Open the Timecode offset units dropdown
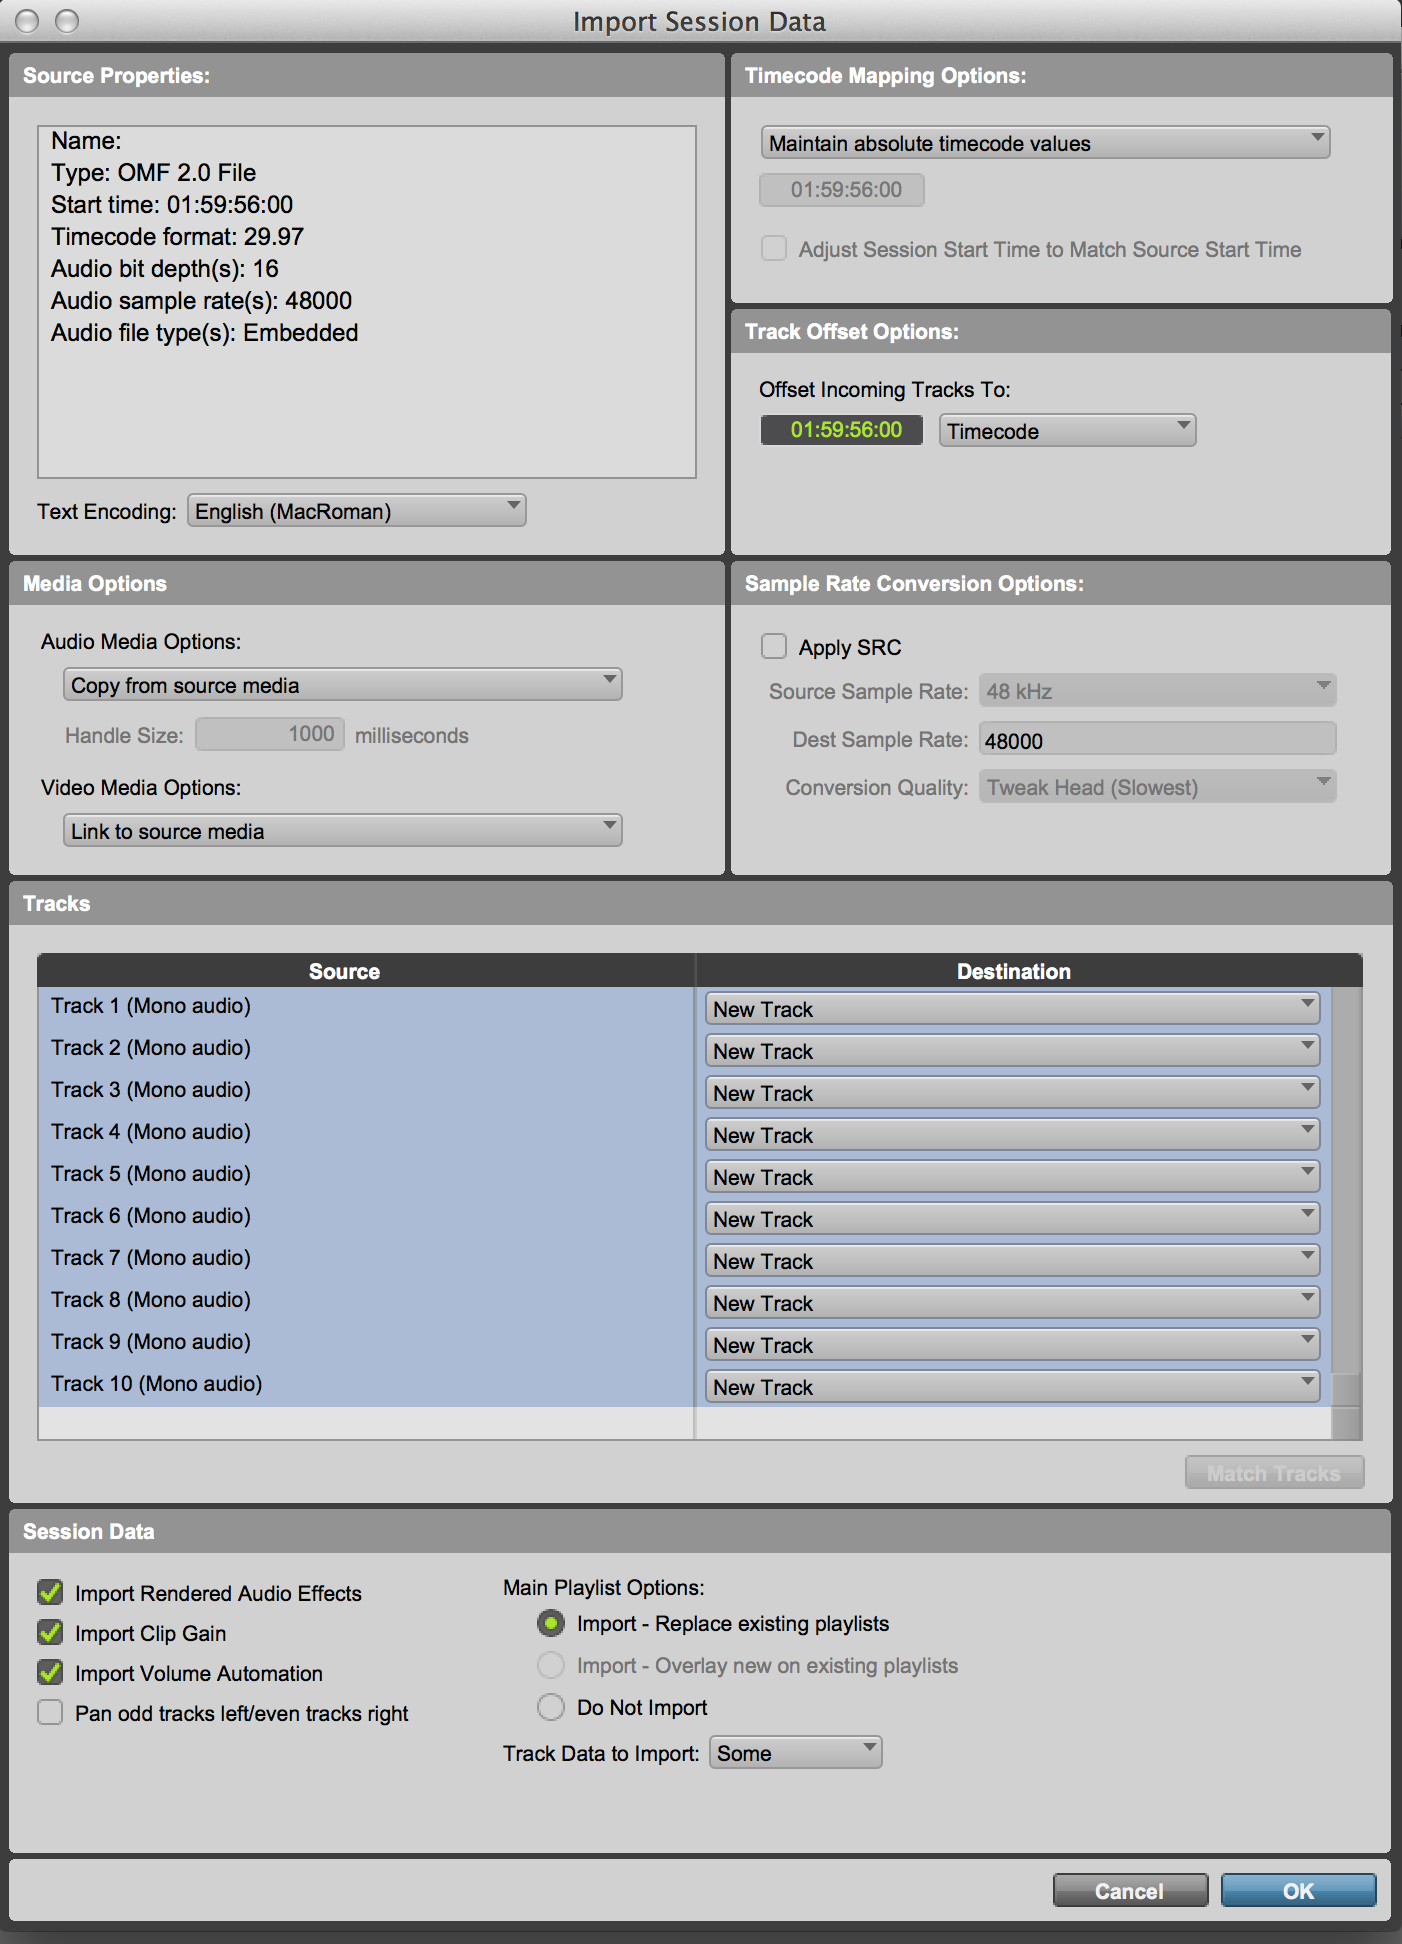Viewport: 1402px width, 1944px height. click(1067, 431)
